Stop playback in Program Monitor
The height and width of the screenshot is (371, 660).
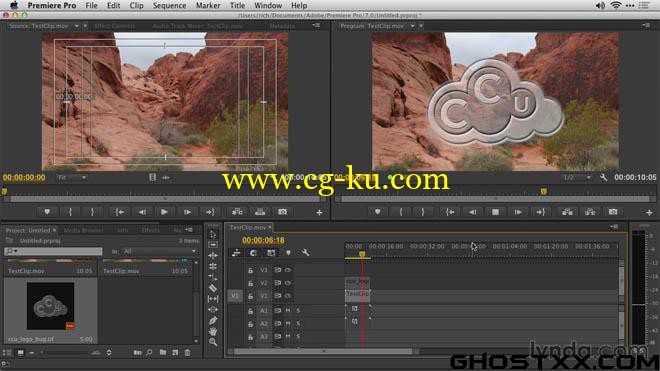pyautogui.click(x=495, y=212)
